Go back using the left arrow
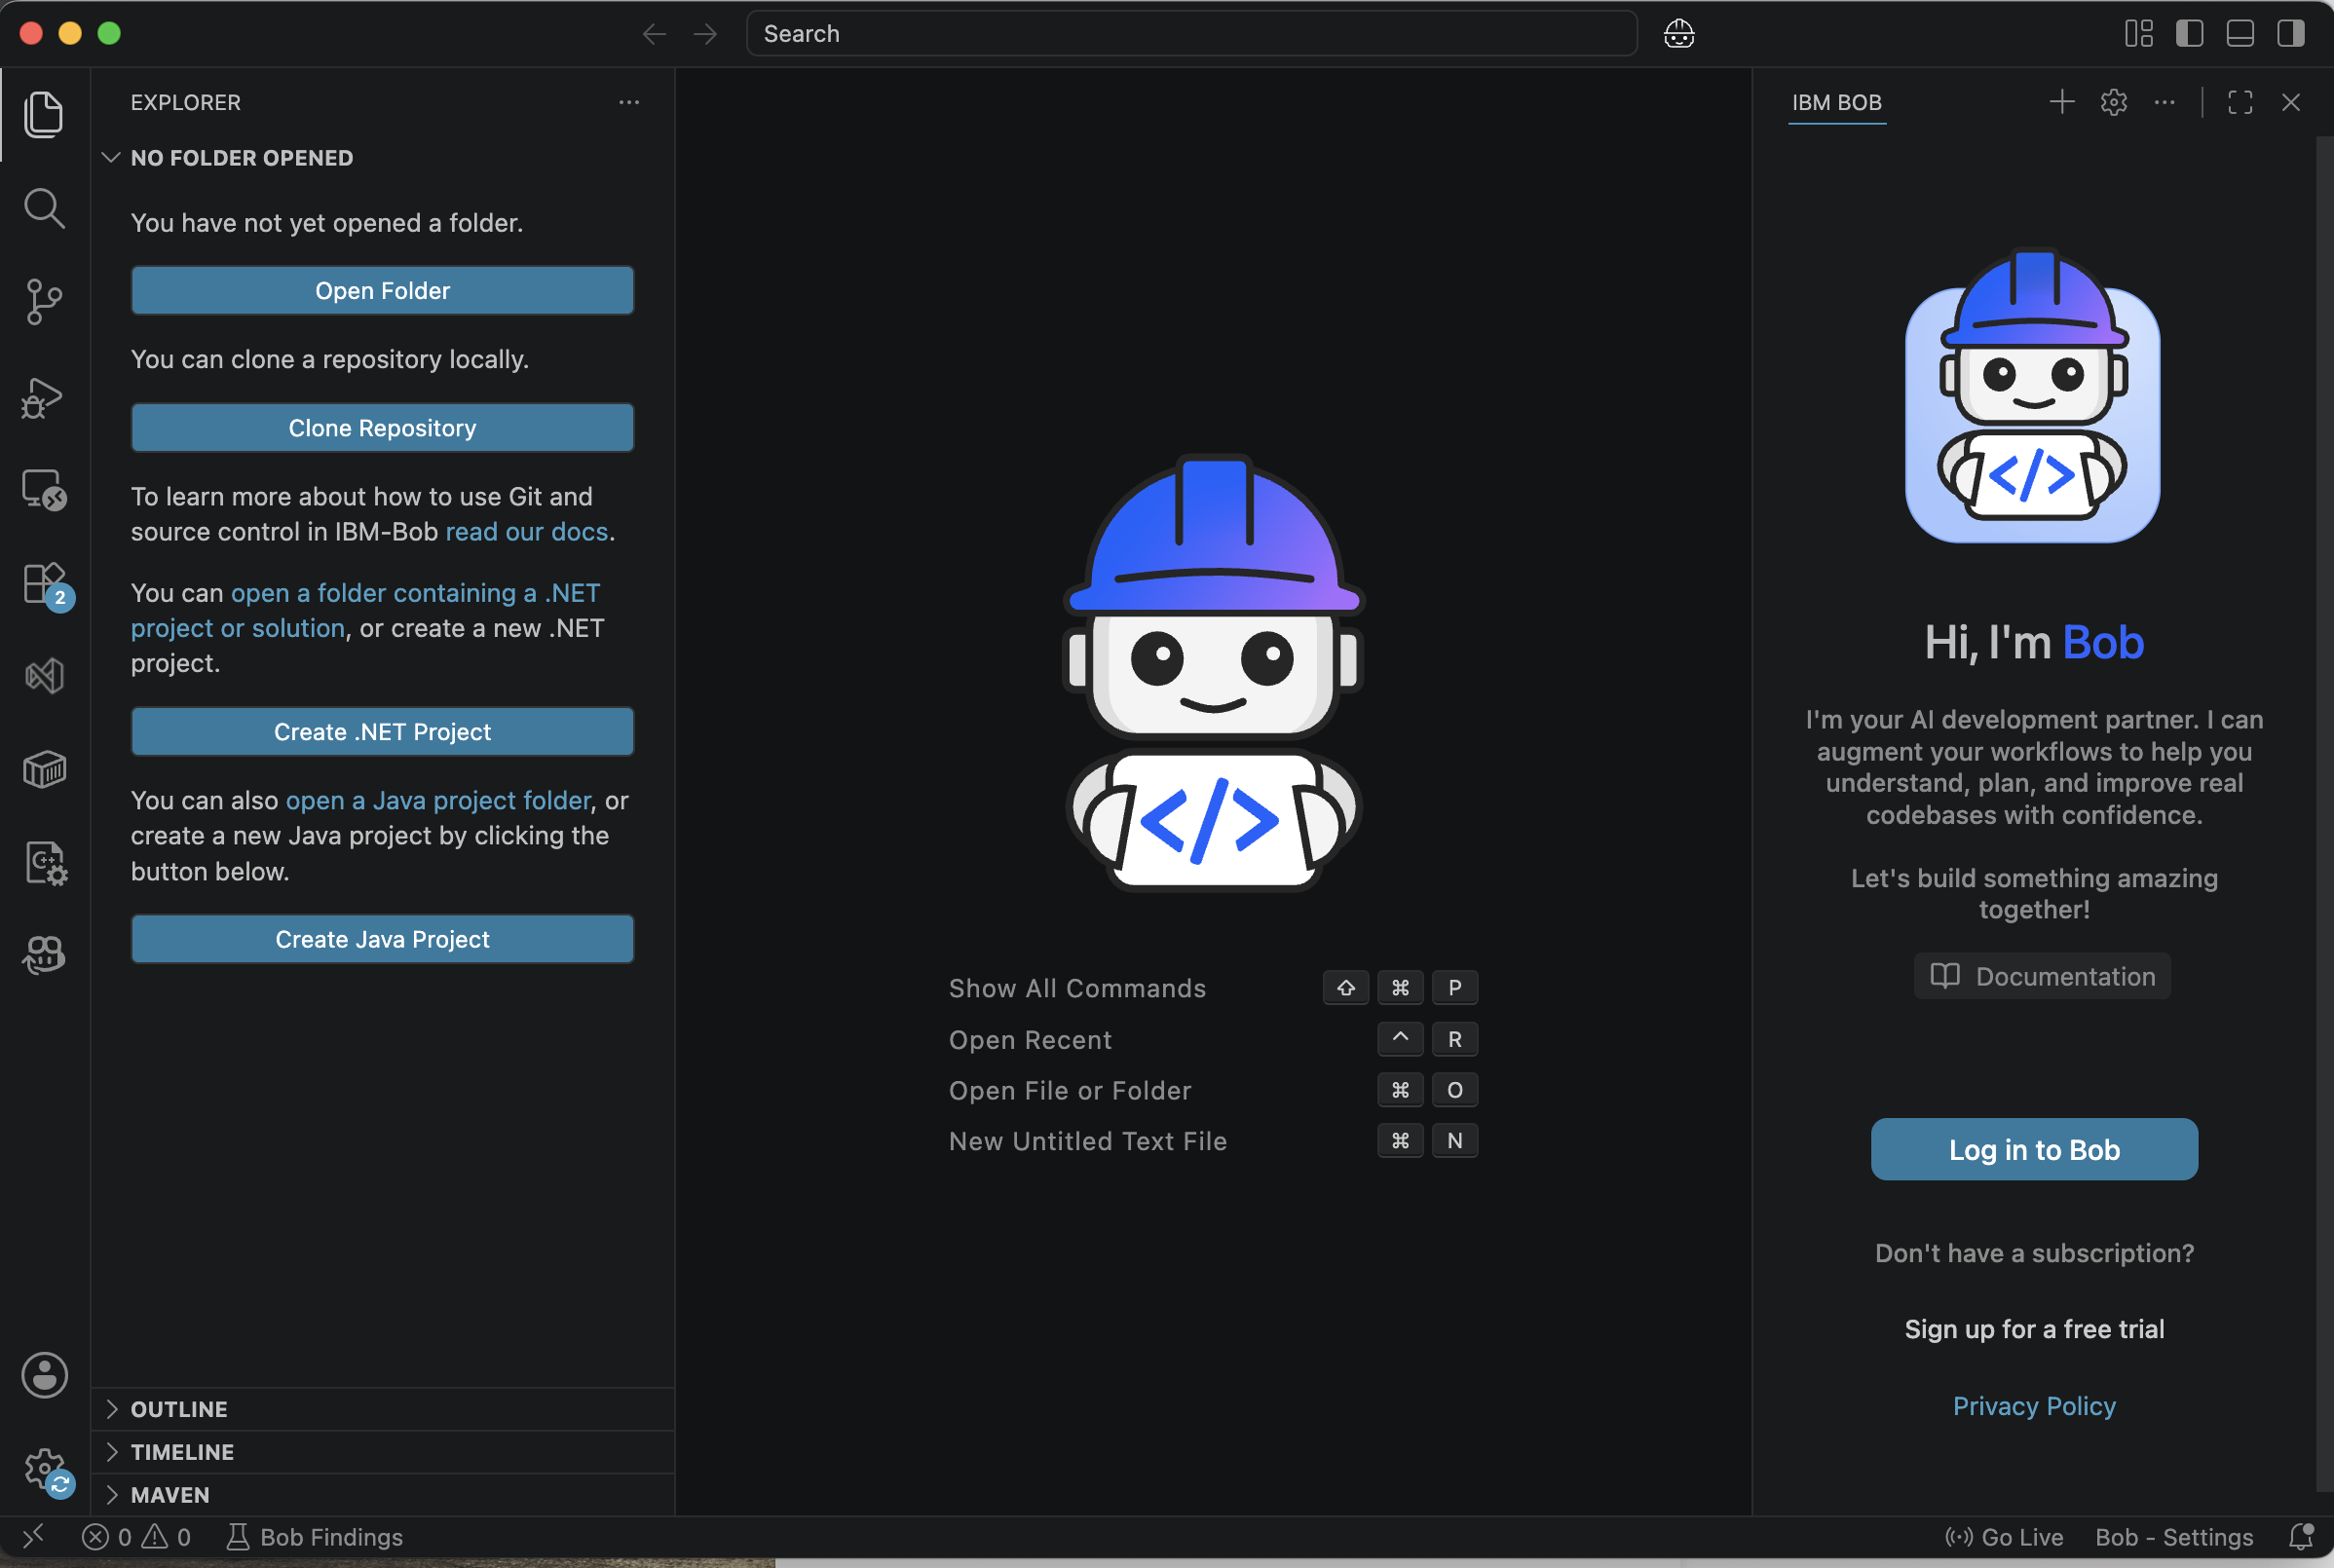 click(654, 34)
